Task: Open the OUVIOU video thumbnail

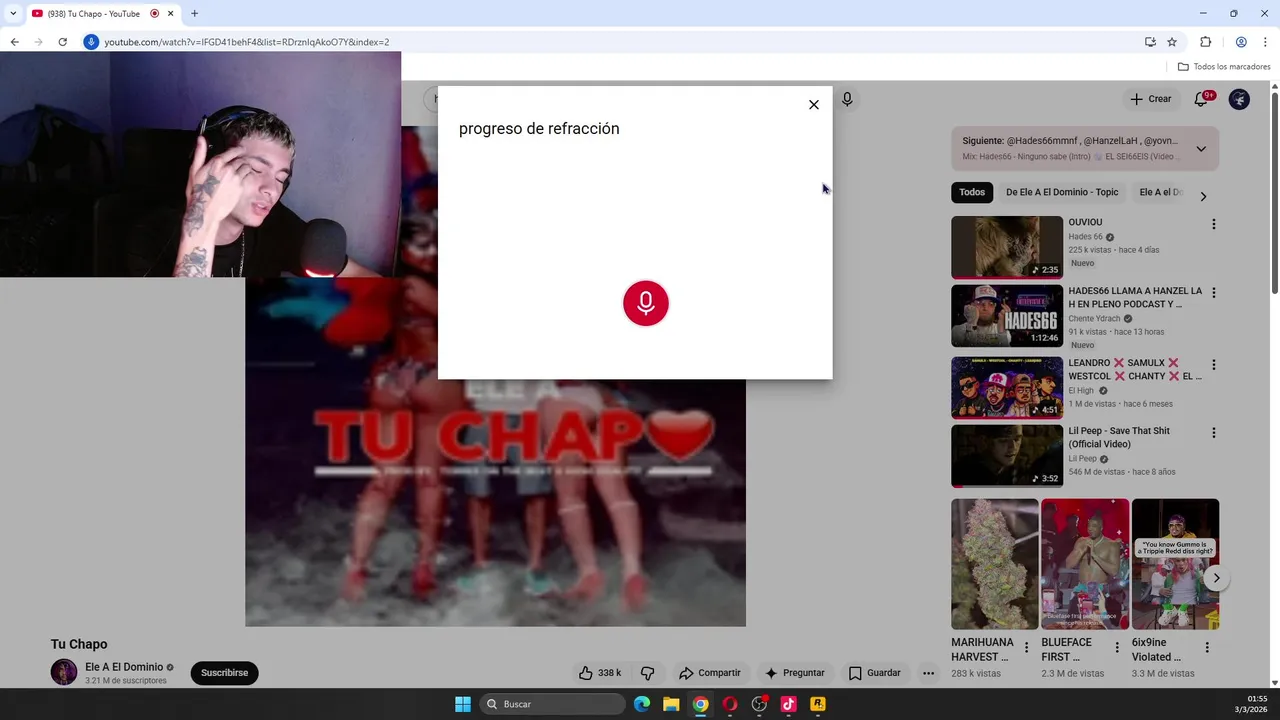Action: click(x=1007, y=247)
